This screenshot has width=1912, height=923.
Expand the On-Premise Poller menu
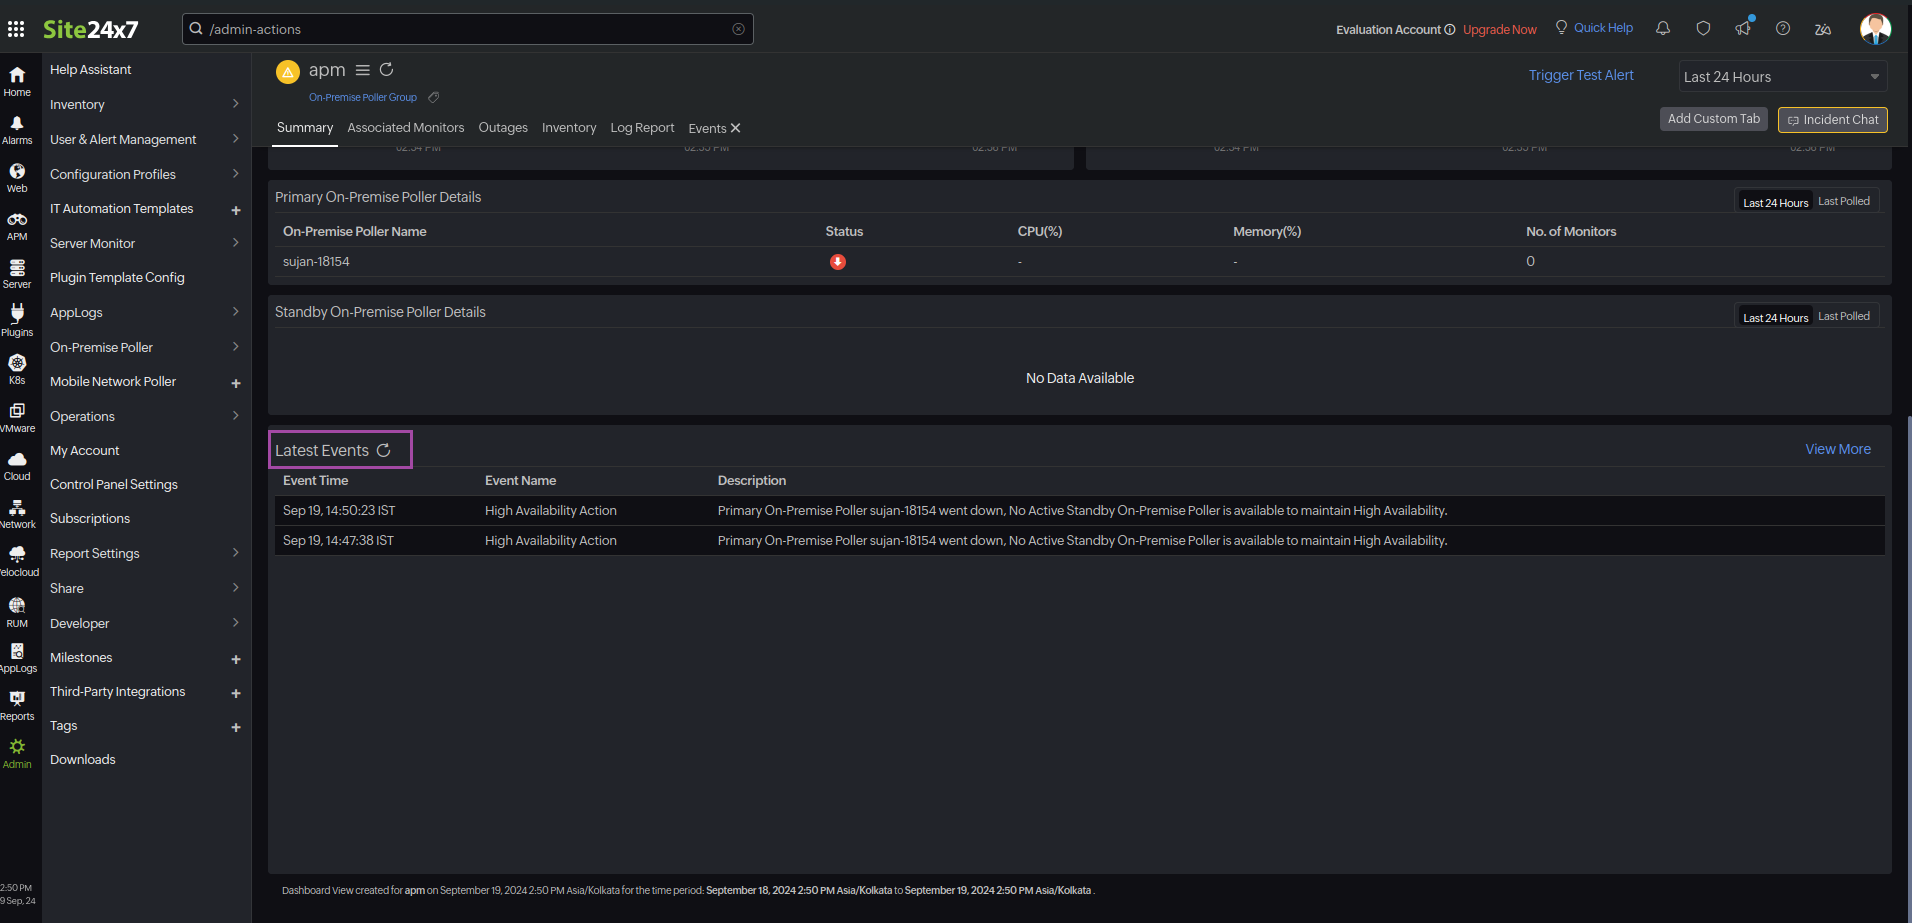pyautogui.click(x=145, y=348)
